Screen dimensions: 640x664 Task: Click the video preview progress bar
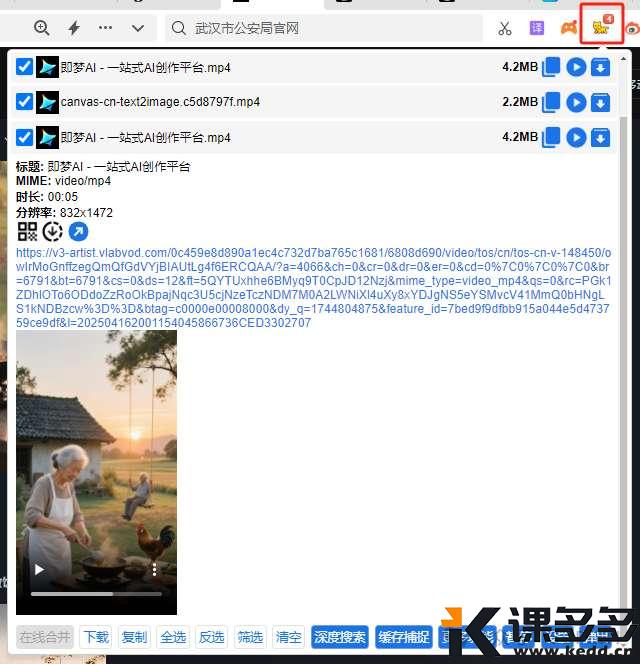coord(96,593)
